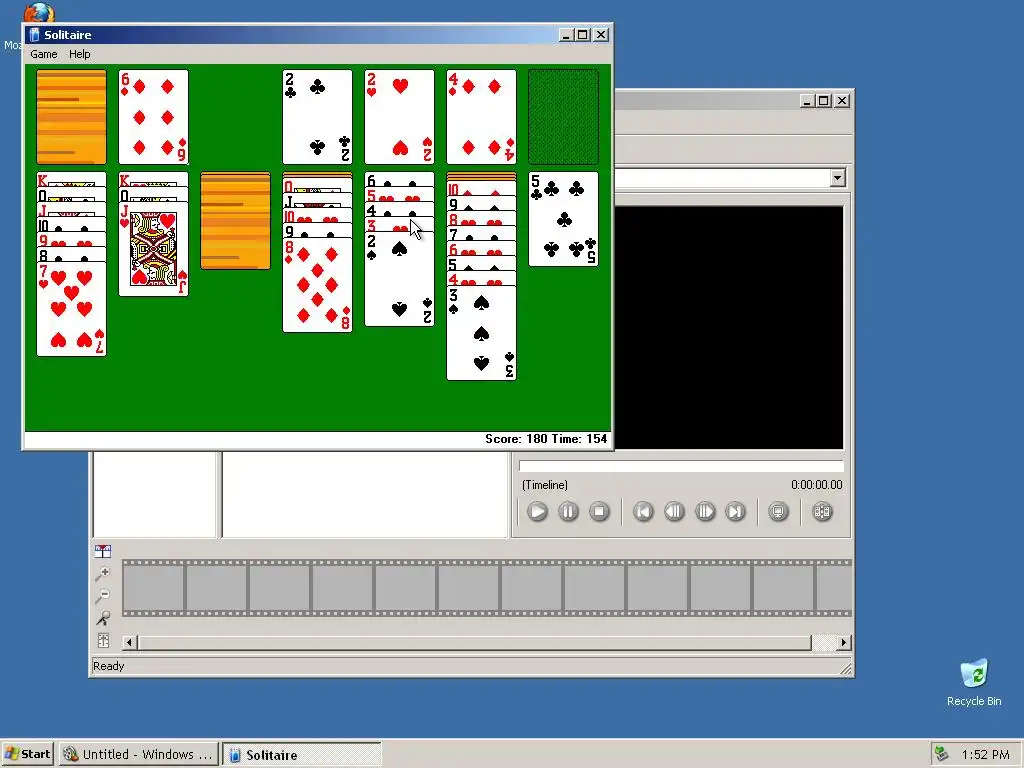
Task: Click the Solitaire taskbar button
Action: pos(301,754)
